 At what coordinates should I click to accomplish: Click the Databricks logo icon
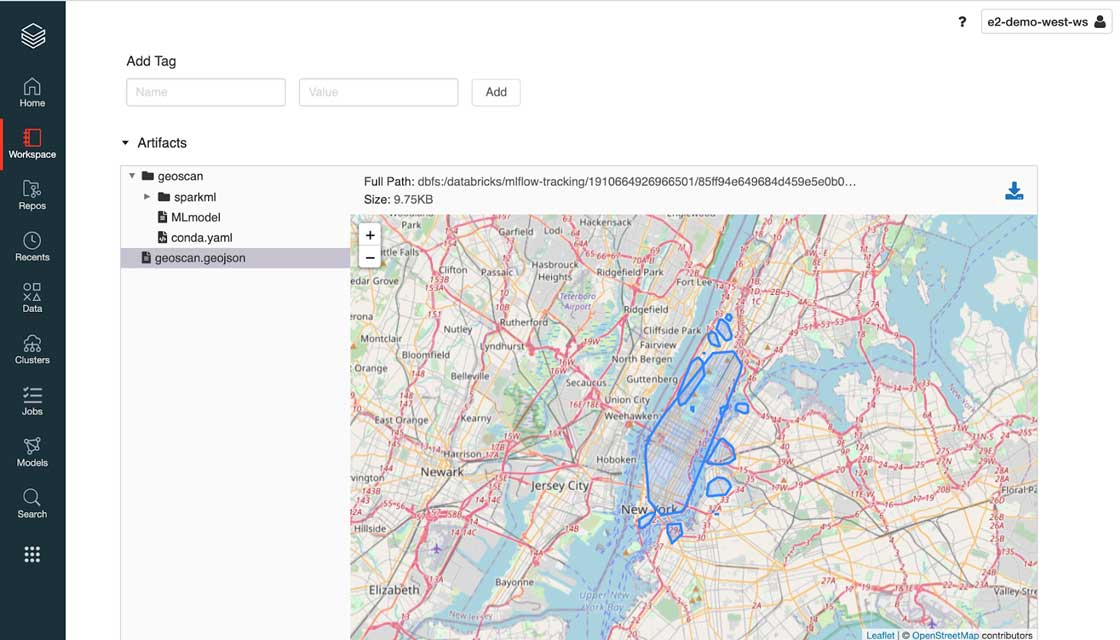pyautogui.click(x=32, y=36)
